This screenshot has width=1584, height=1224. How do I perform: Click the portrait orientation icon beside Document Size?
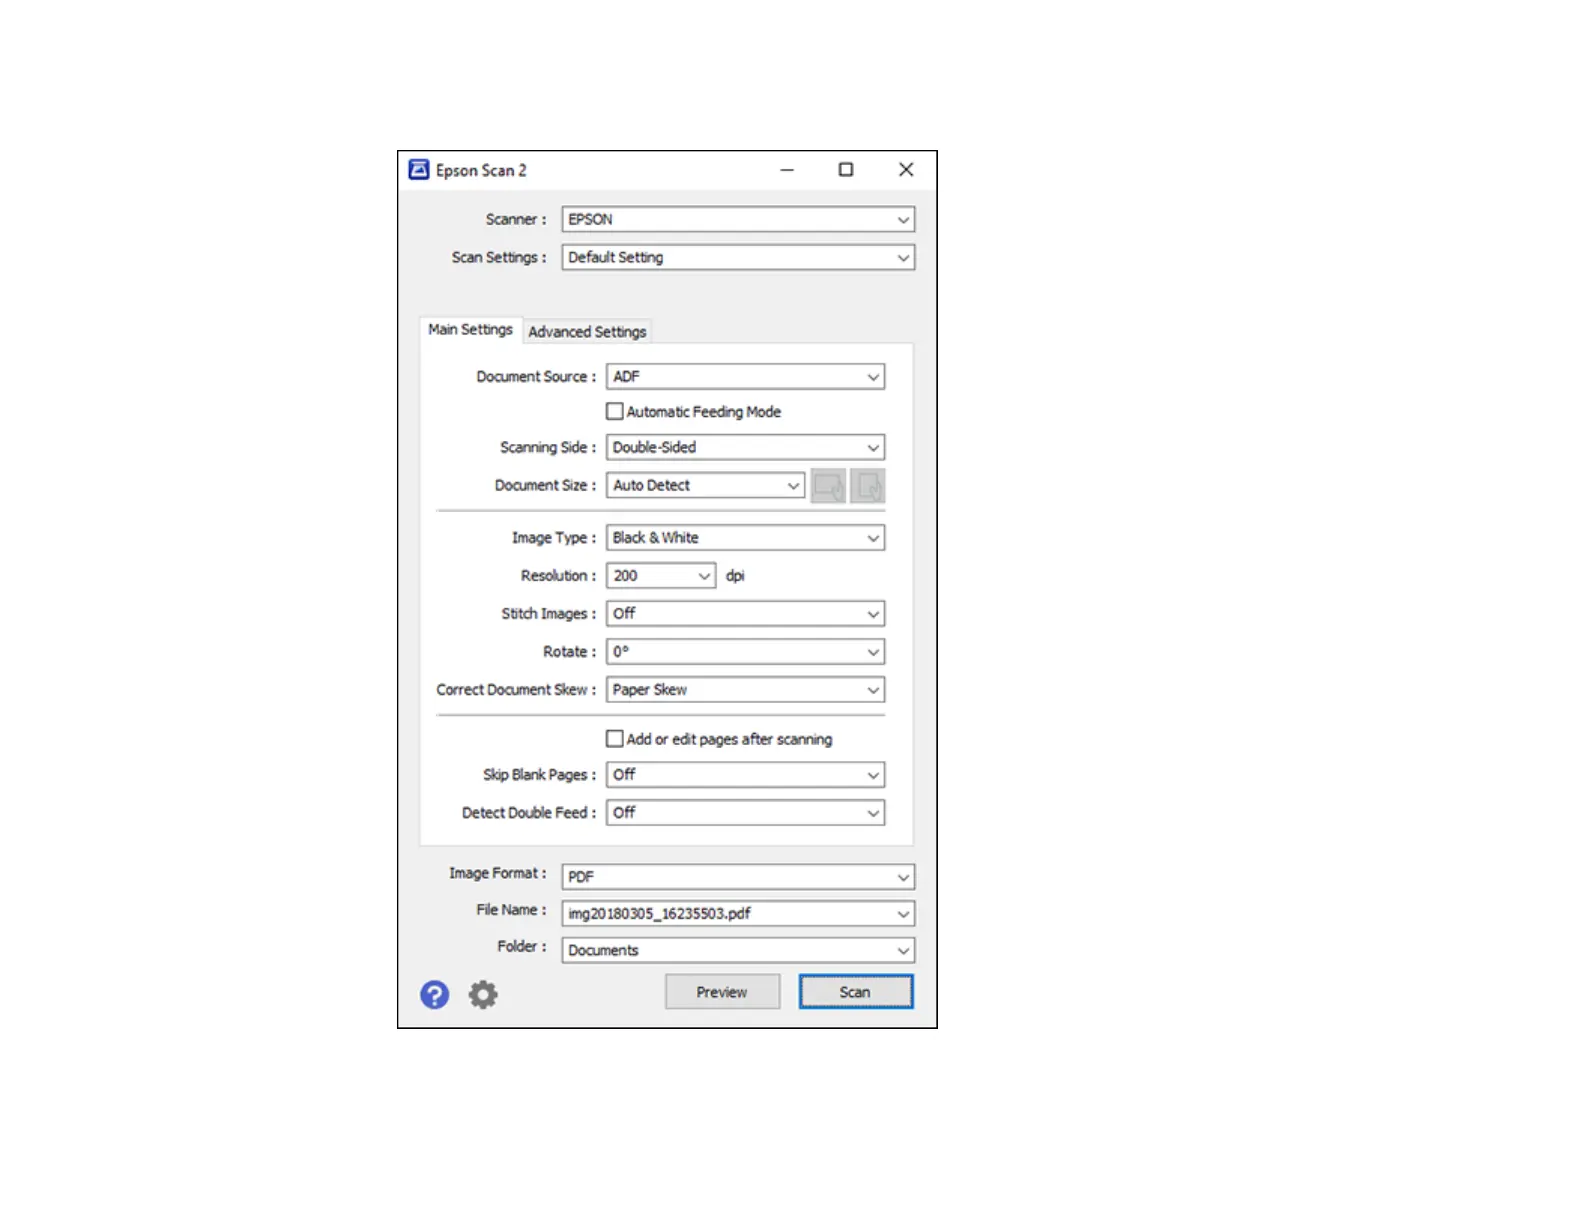868,486
